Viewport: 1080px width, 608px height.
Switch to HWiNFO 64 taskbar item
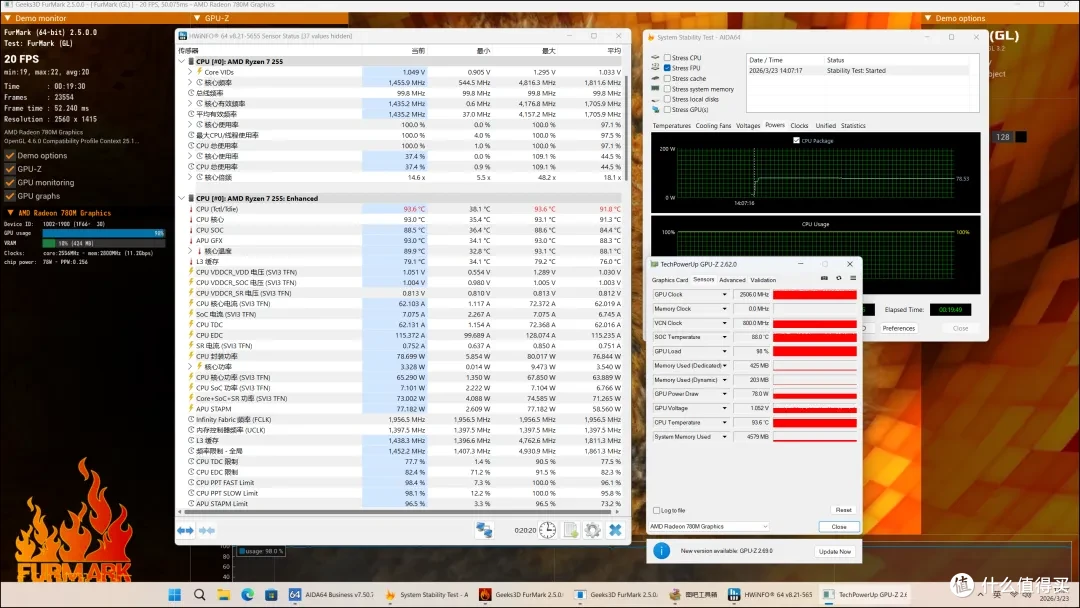pos(771,594)
